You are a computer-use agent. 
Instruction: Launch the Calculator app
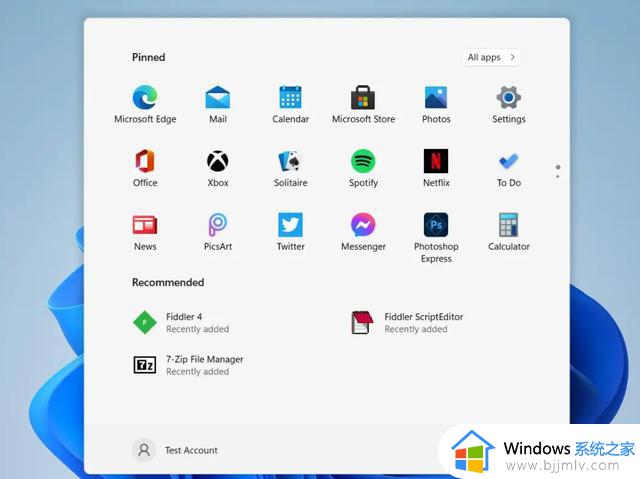point(509,232)
